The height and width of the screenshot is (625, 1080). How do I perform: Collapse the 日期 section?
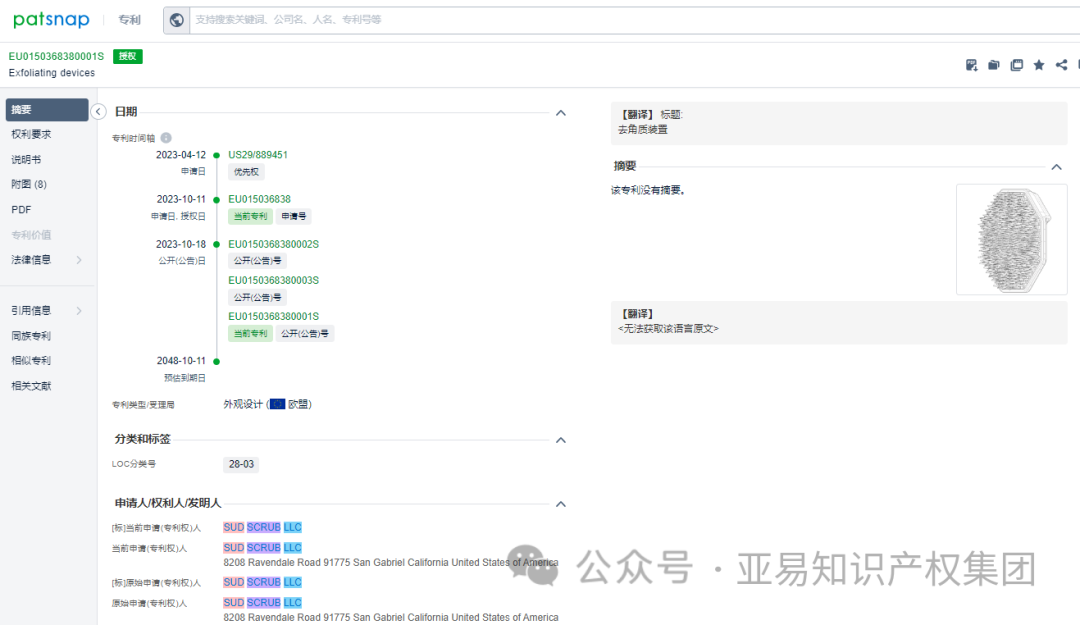click(561, 112)
